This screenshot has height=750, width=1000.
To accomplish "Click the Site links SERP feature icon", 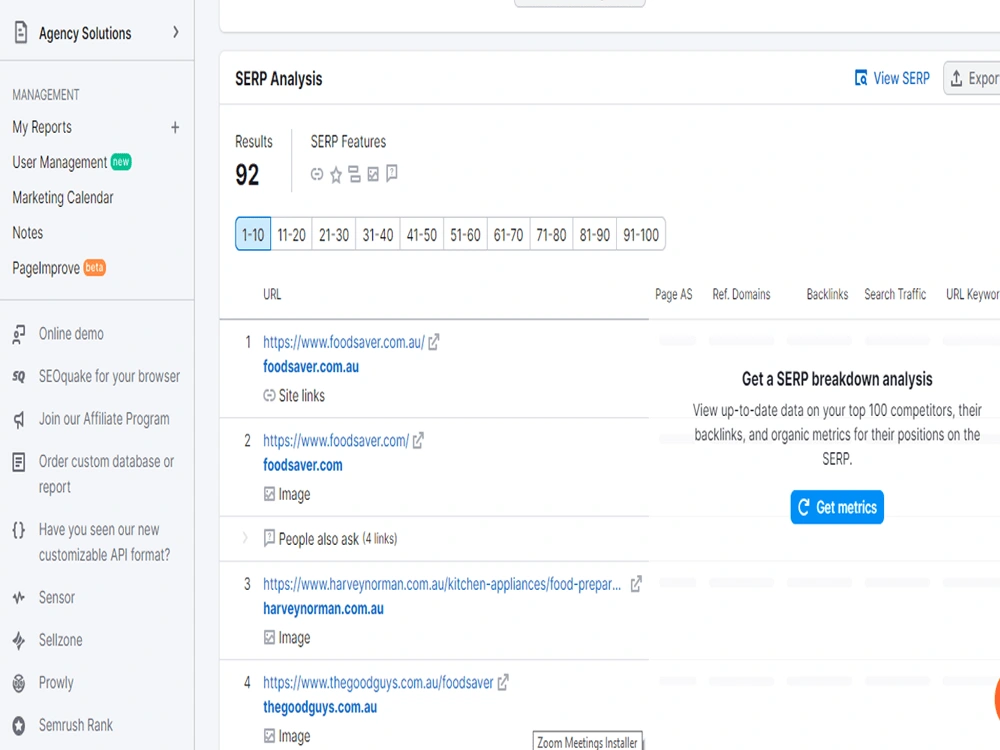I will click(x=317, y=174).
